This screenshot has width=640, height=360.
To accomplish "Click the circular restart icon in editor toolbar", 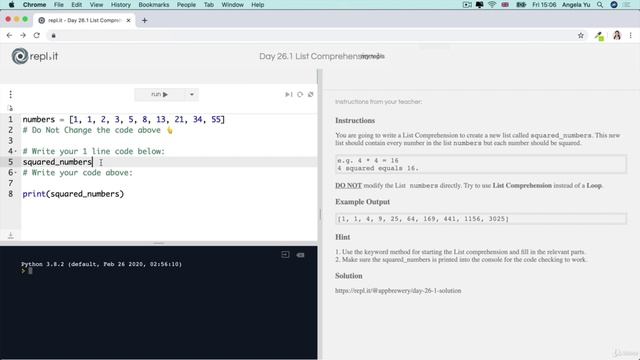I will coord(300,94).
